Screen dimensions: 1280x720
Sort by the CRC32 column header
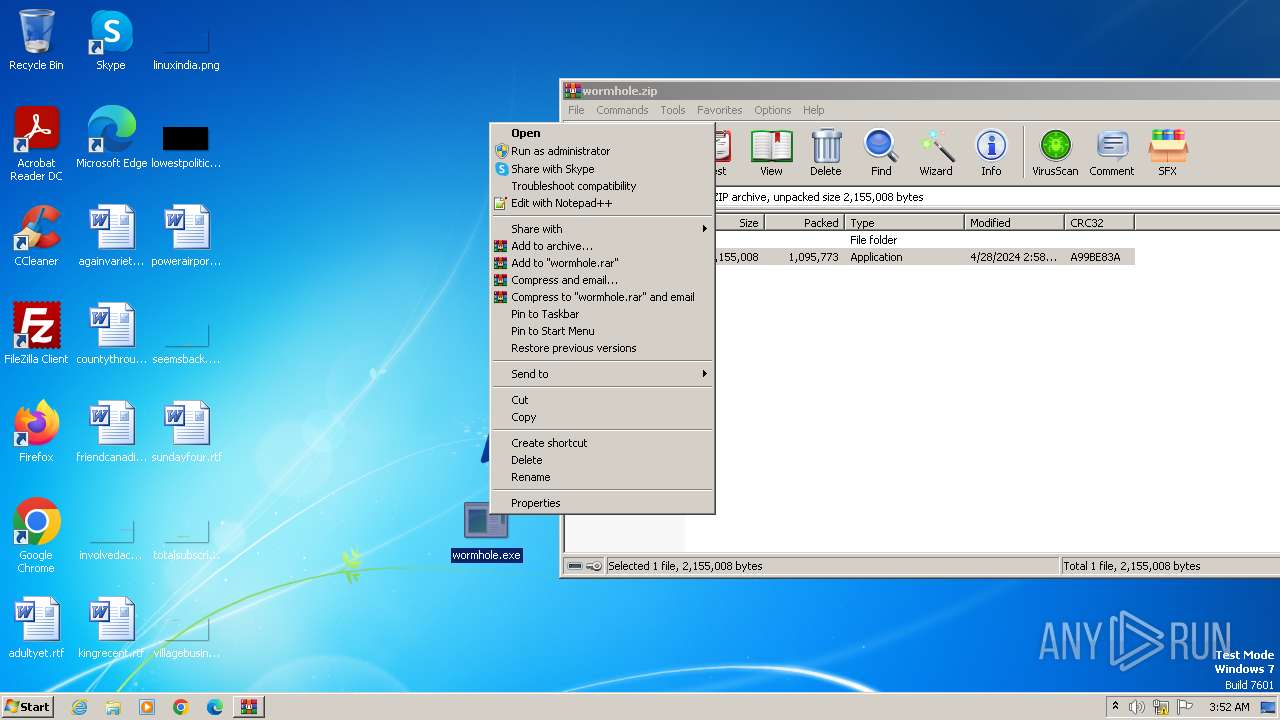(1099, 223)
